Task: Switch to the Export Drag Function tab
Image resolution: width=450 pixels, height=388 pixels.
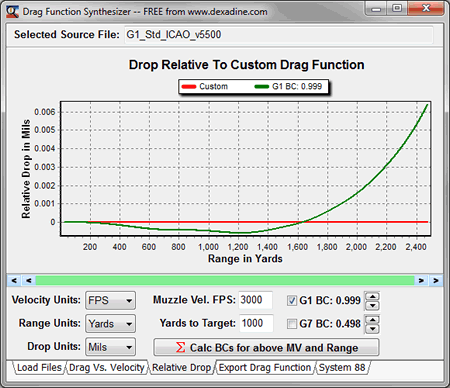Action: click(x=265, y=367)
